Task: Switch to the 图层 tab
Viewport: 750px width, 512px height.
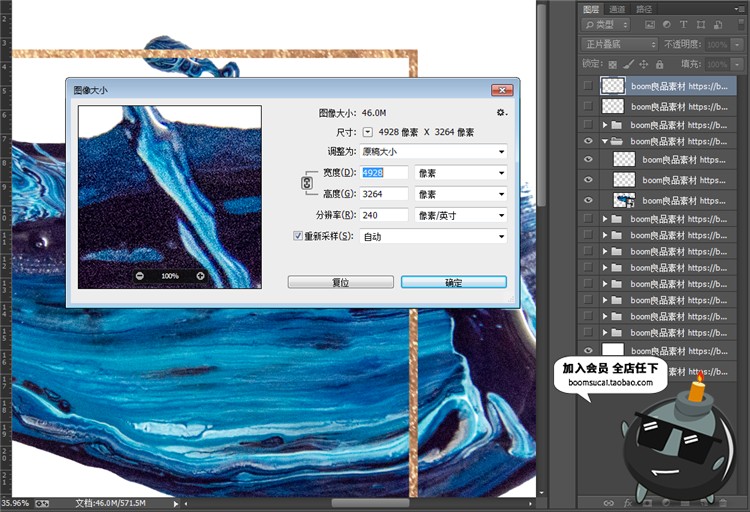Action: (x=591, y=9)
